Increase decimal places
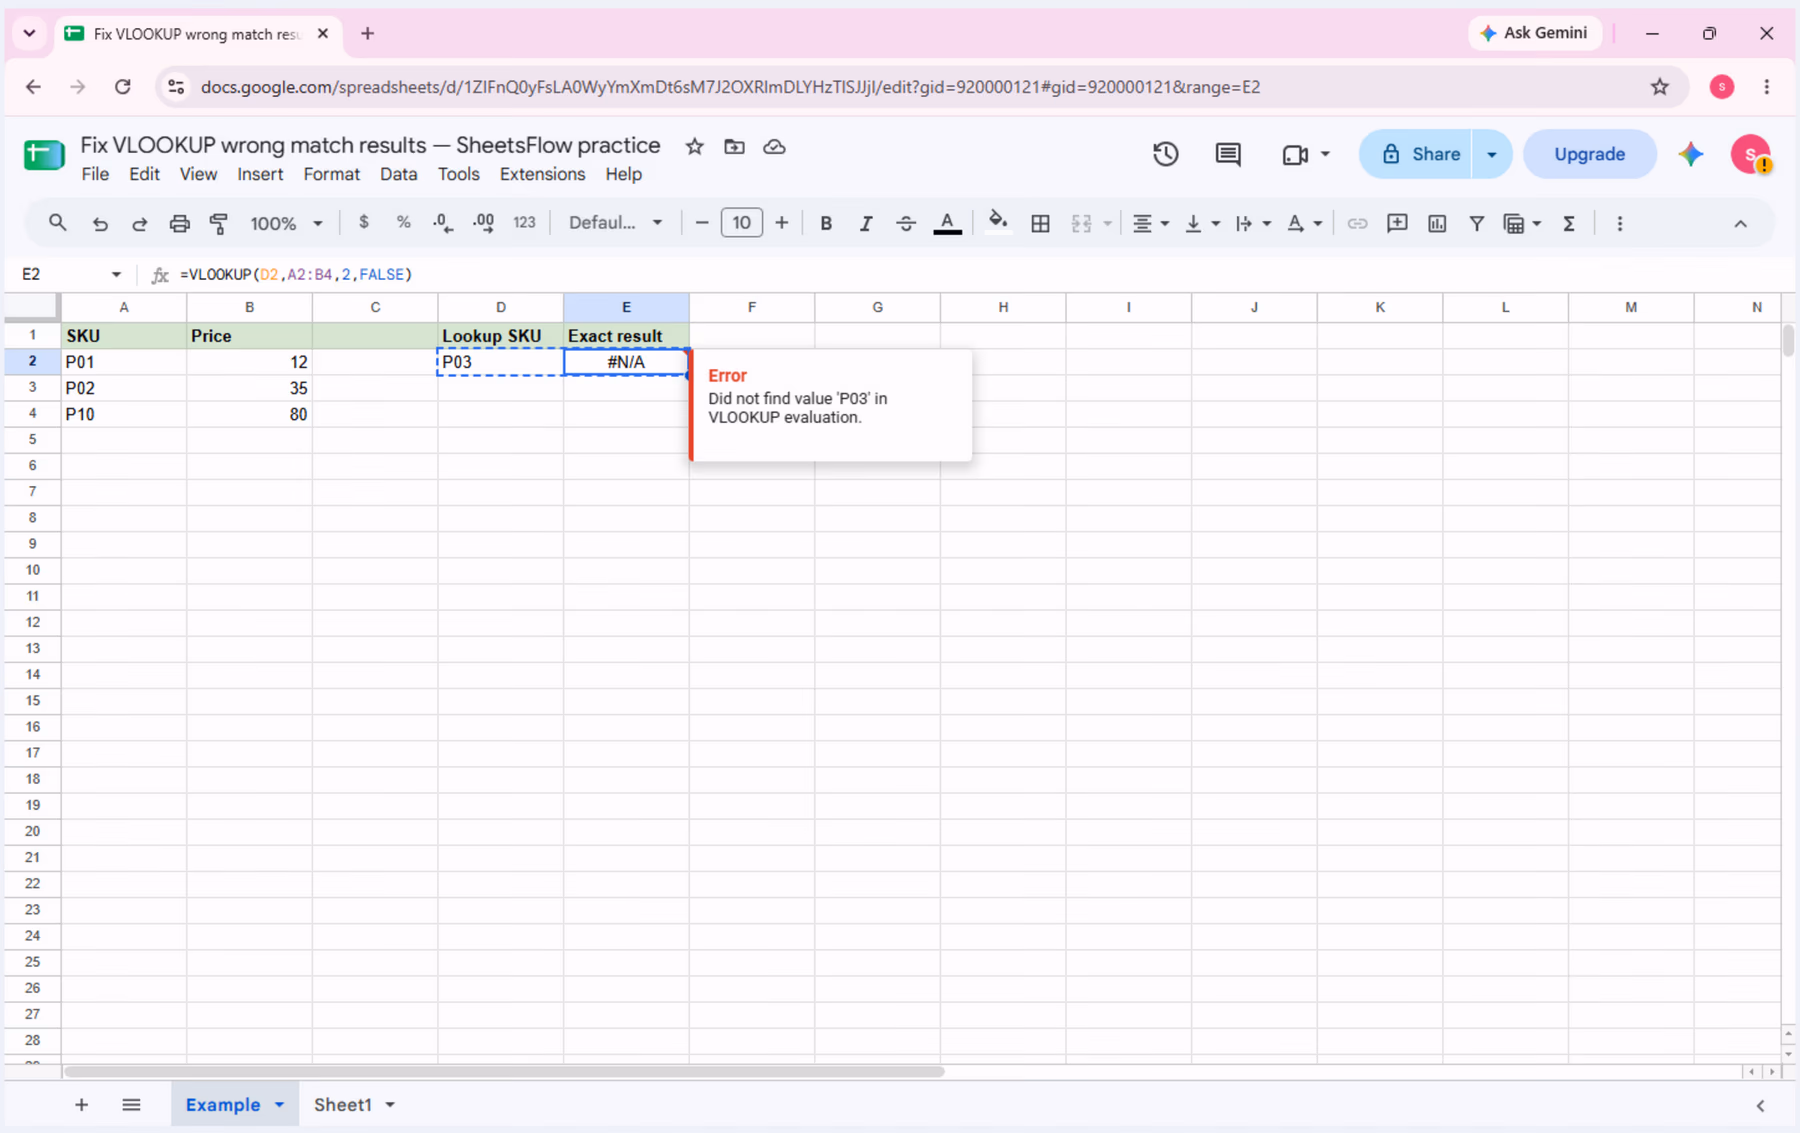Screen dimensions: 1800x1133 483,223
